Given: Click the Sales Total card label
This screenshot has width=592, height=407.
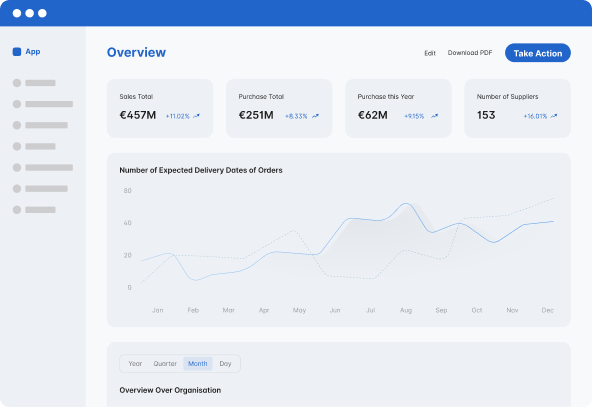Looking at the screenshot, I should (x=136, y=97).
